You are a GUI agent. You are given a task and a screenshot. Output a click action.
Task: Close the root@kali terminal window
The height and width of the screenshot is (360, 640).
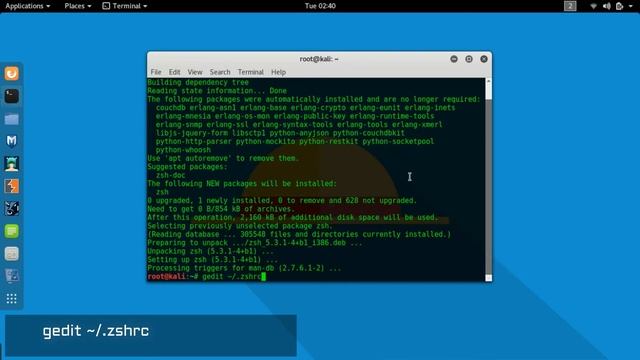click(484, 59)
